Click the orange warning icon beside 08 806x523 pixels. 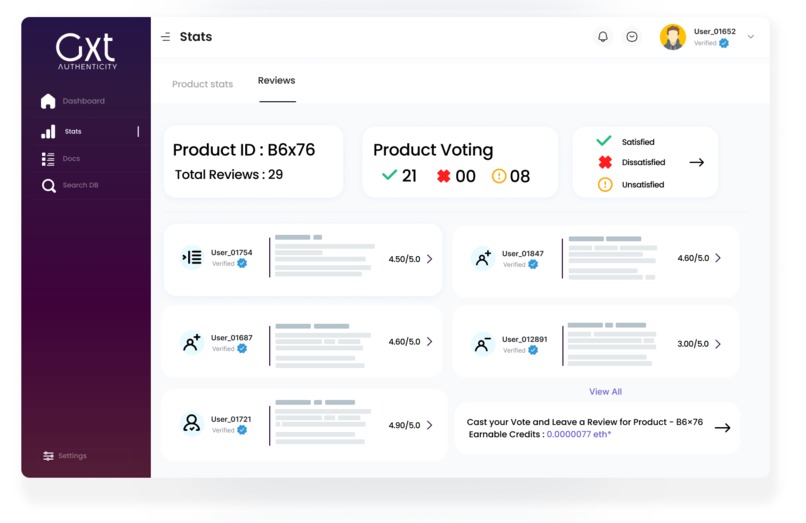(499, 176)
